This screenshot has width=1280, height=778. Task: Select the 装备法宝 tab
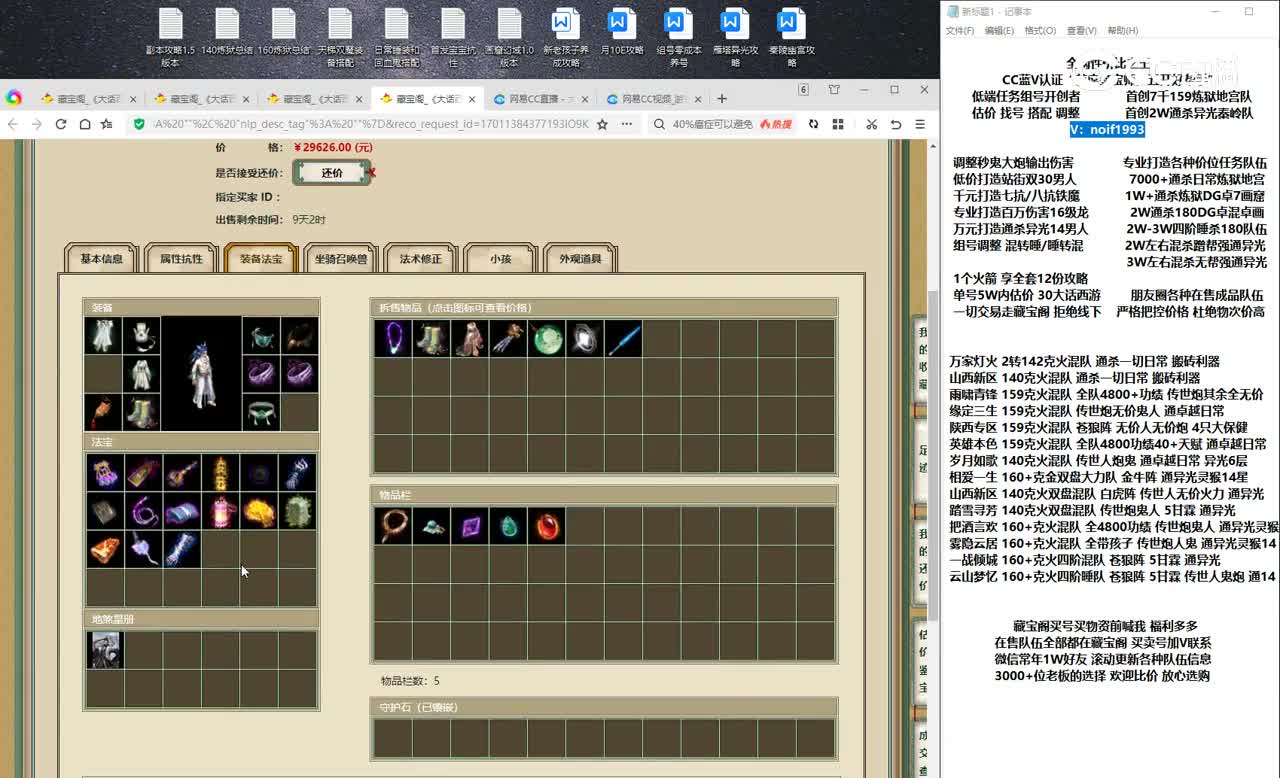point(261,259)
